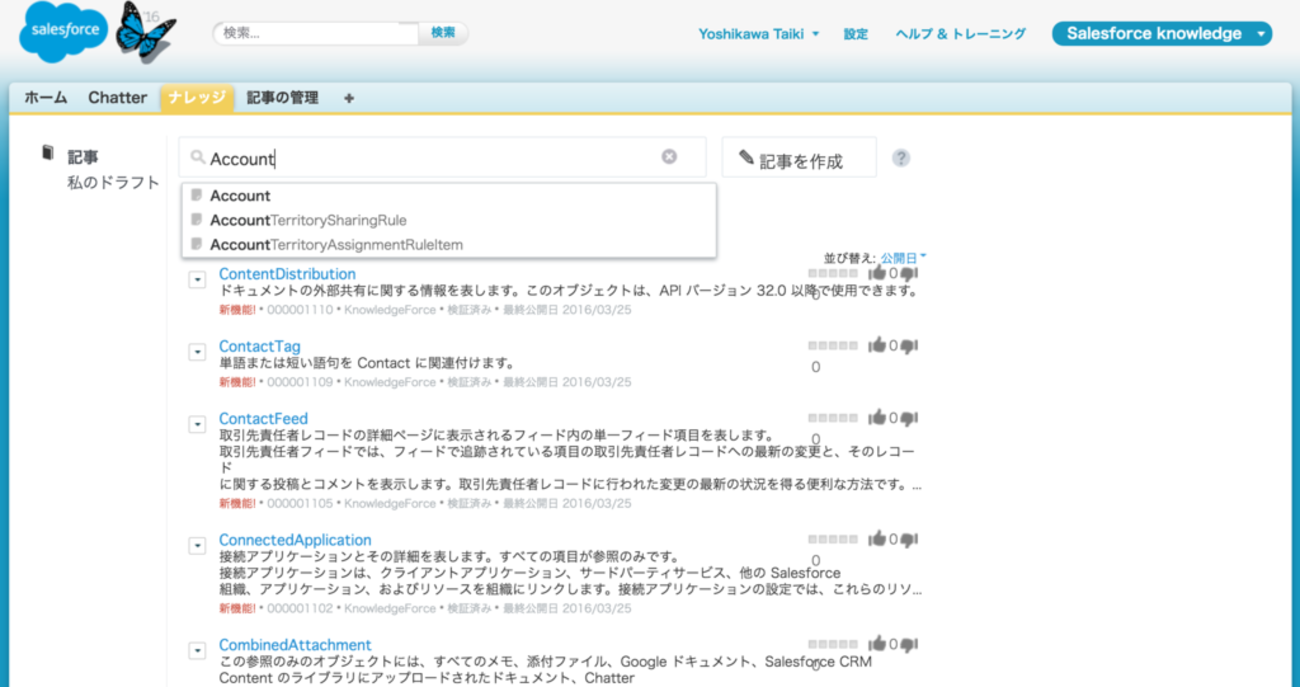This screenshot has height=687, width=1300.
Task: Thumbs down the ContactTag article
Action: (909, 346)
